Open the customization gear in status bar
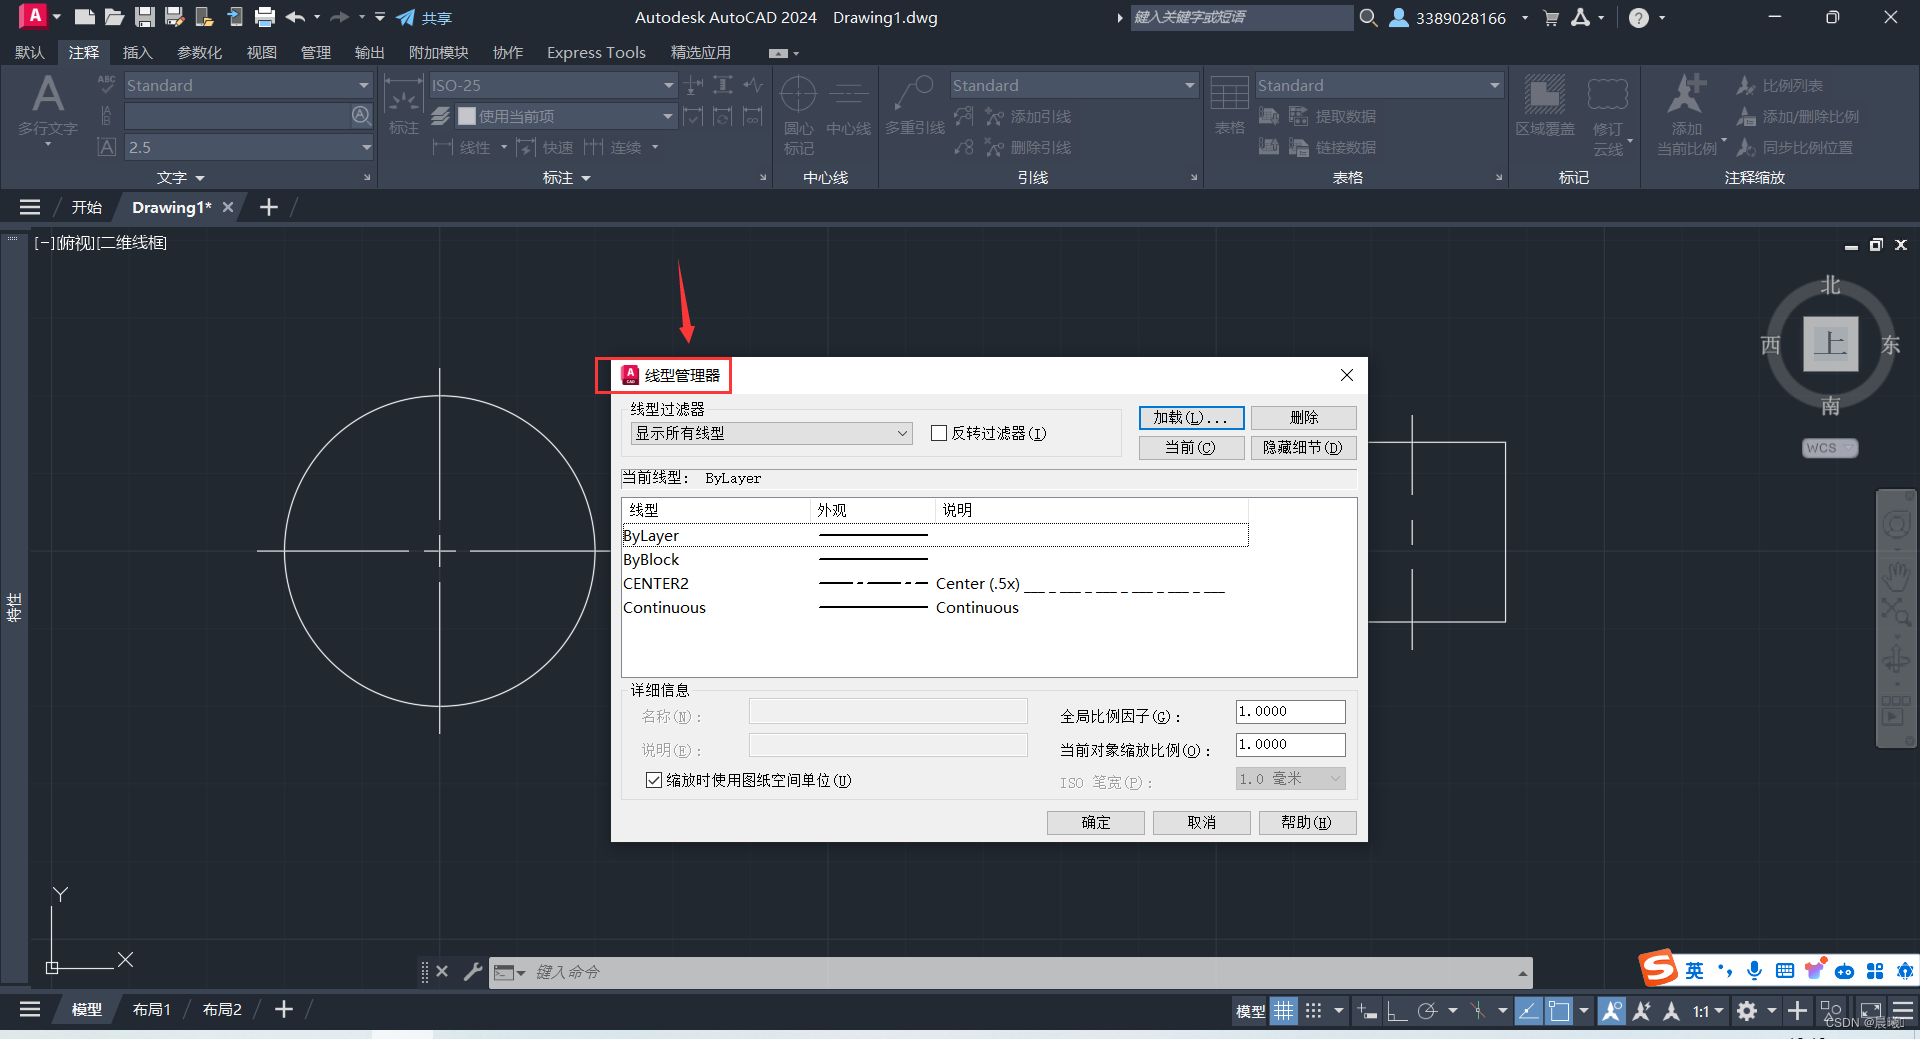This screenshot has width=1920, height=1039. point(1748,1011)
